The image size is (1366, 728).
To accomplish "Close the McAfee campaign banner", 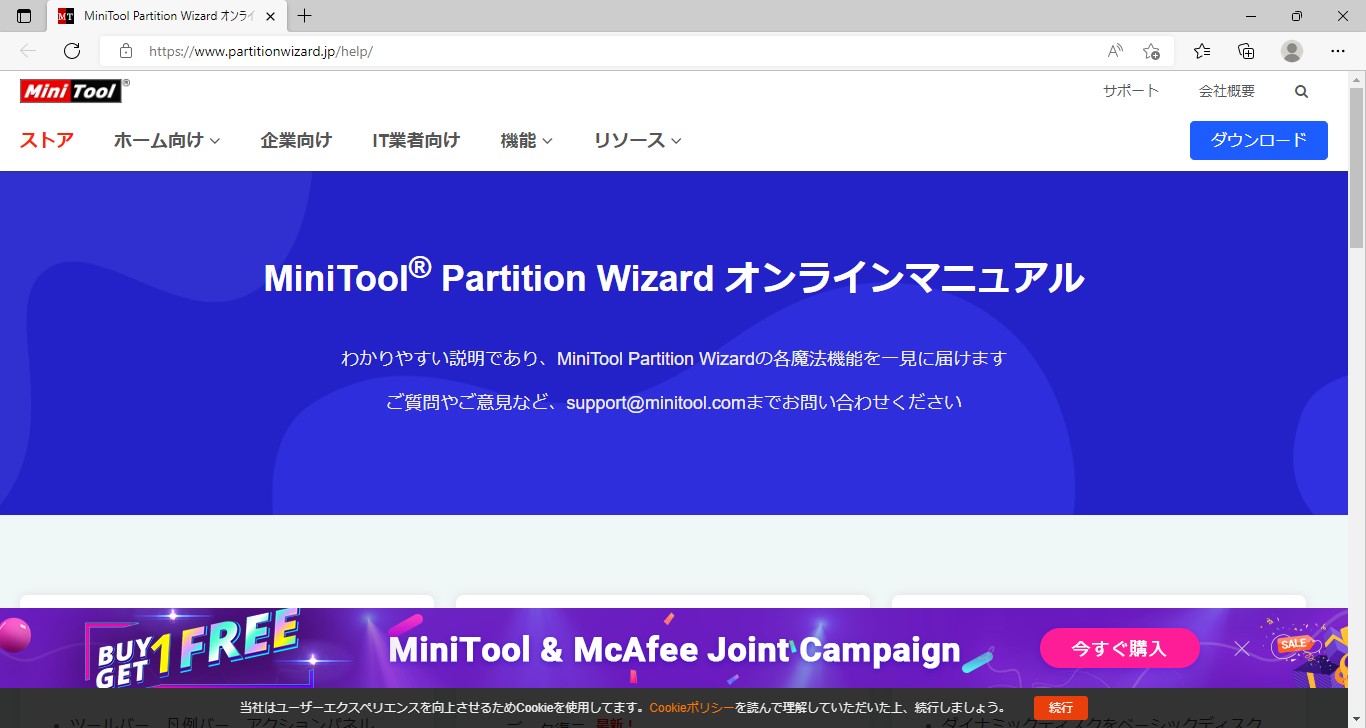I will (x=1242, y=649).
